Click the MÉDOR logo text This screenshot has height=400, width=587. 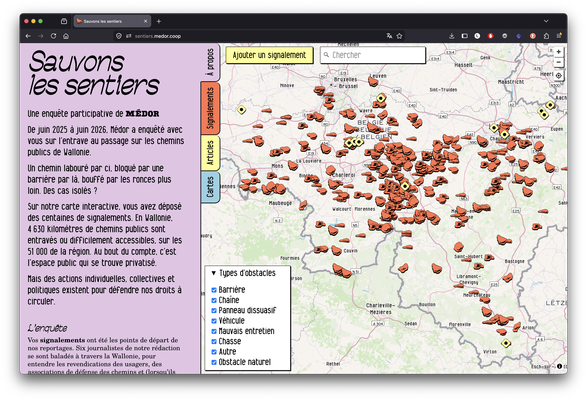click(142, 113)
